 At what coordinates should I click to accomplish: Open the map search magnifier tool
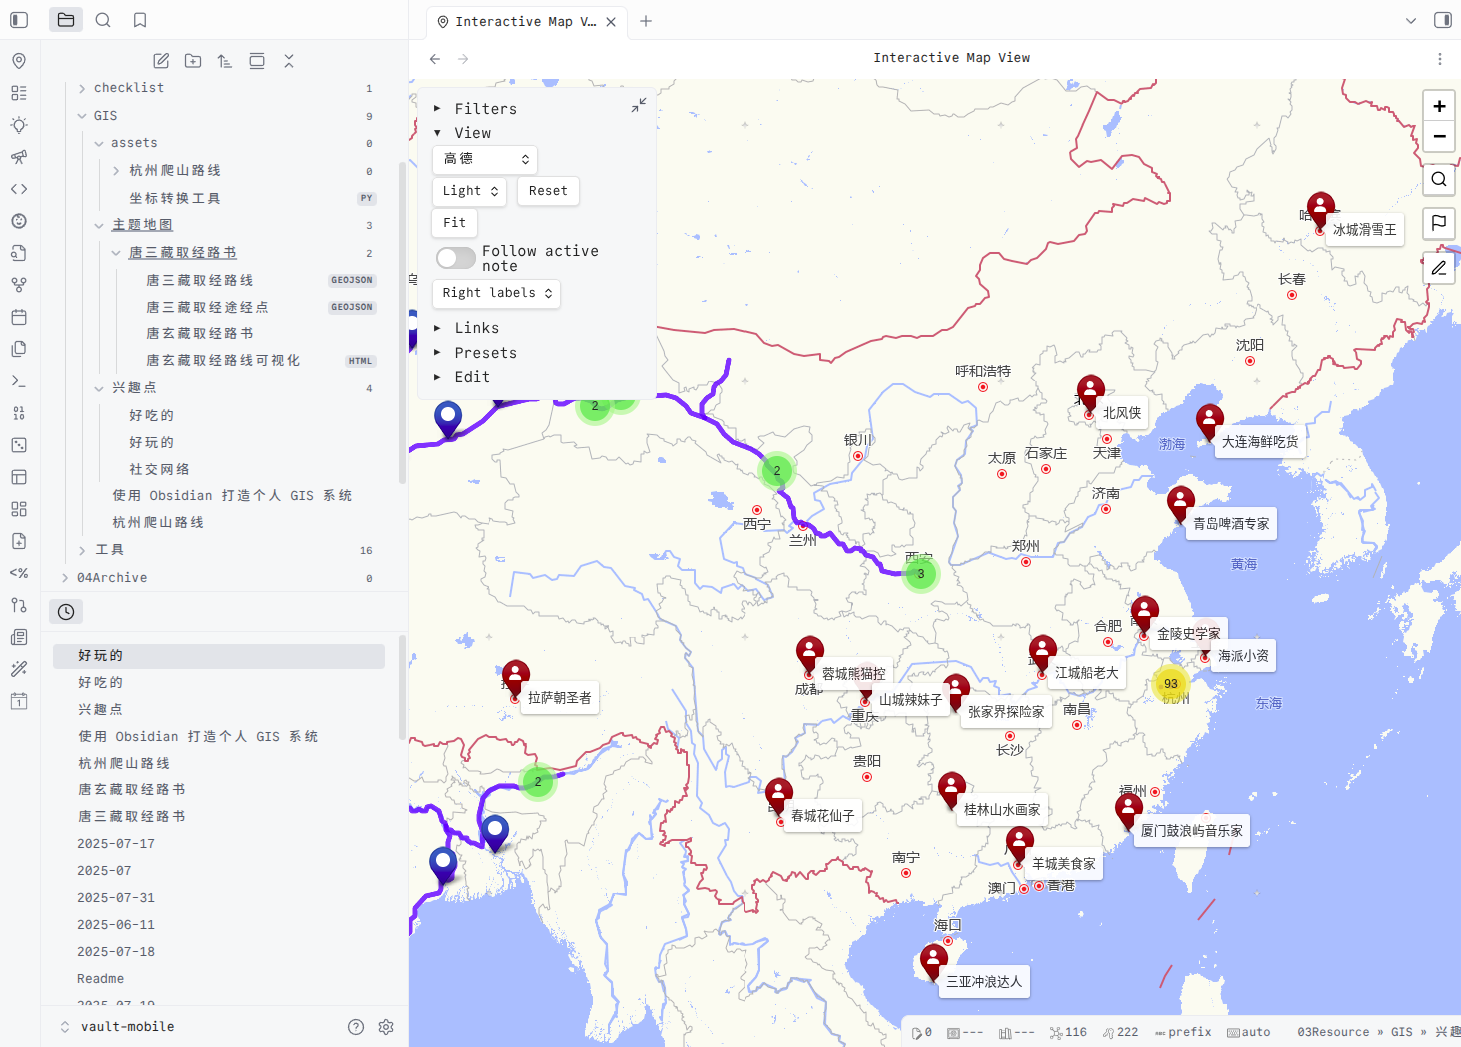(x=1438, y=179)
